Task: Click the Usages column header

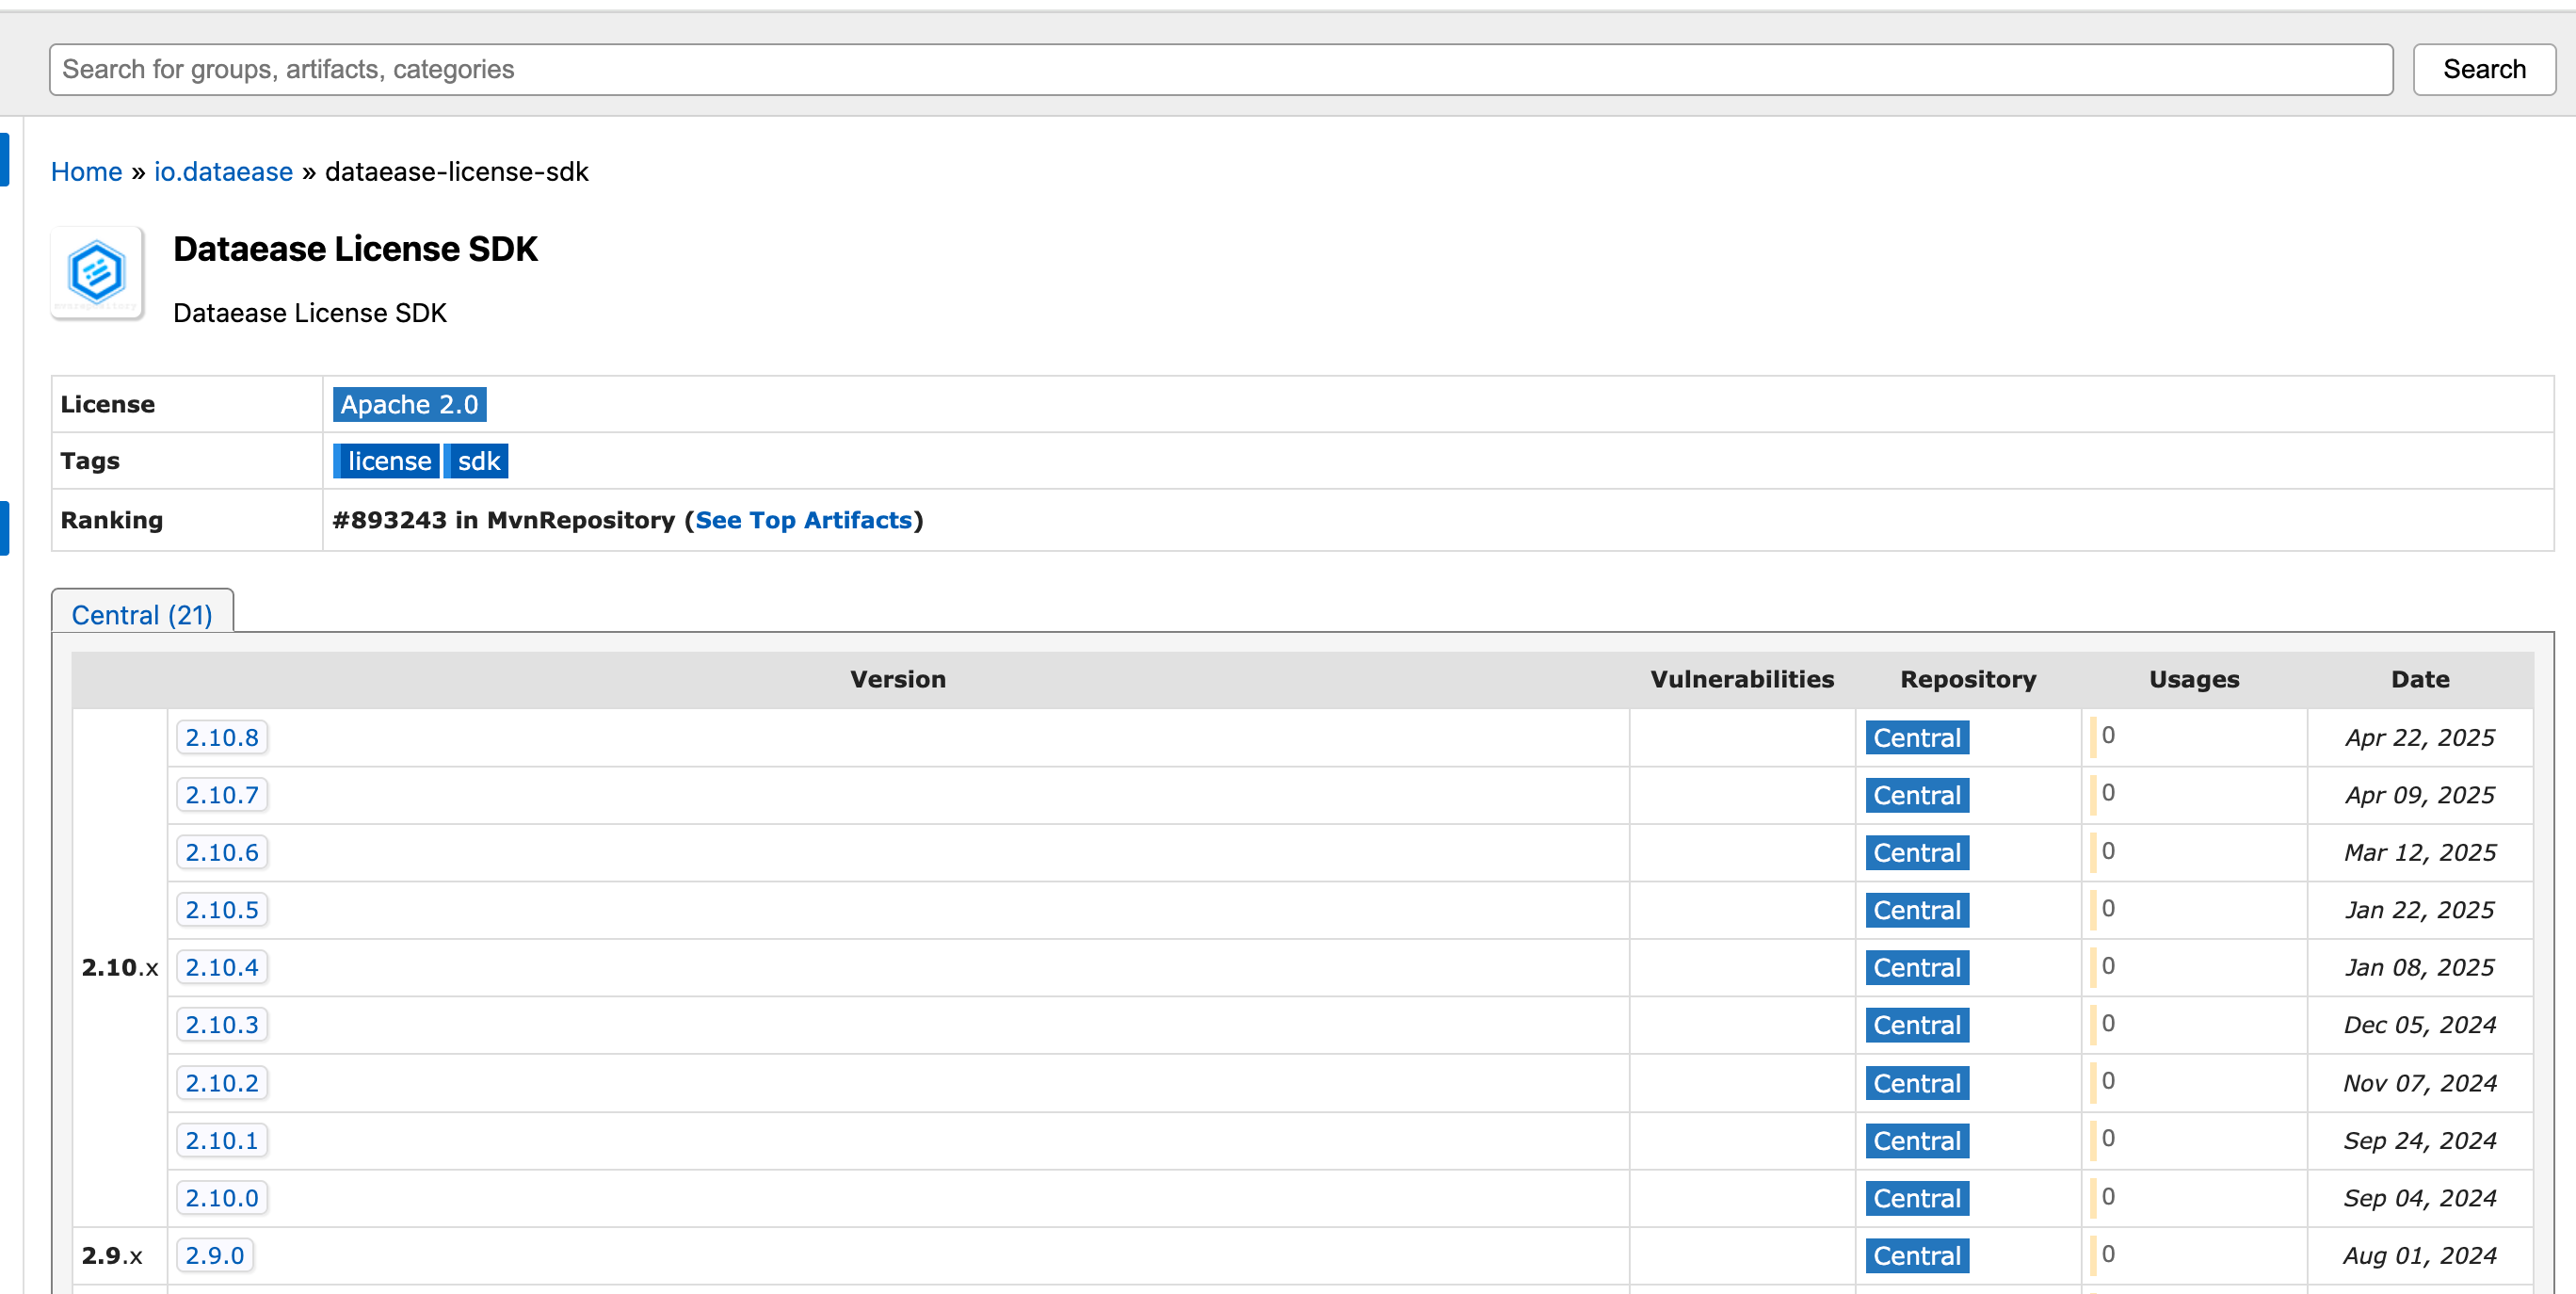Action: point(2194,679)
